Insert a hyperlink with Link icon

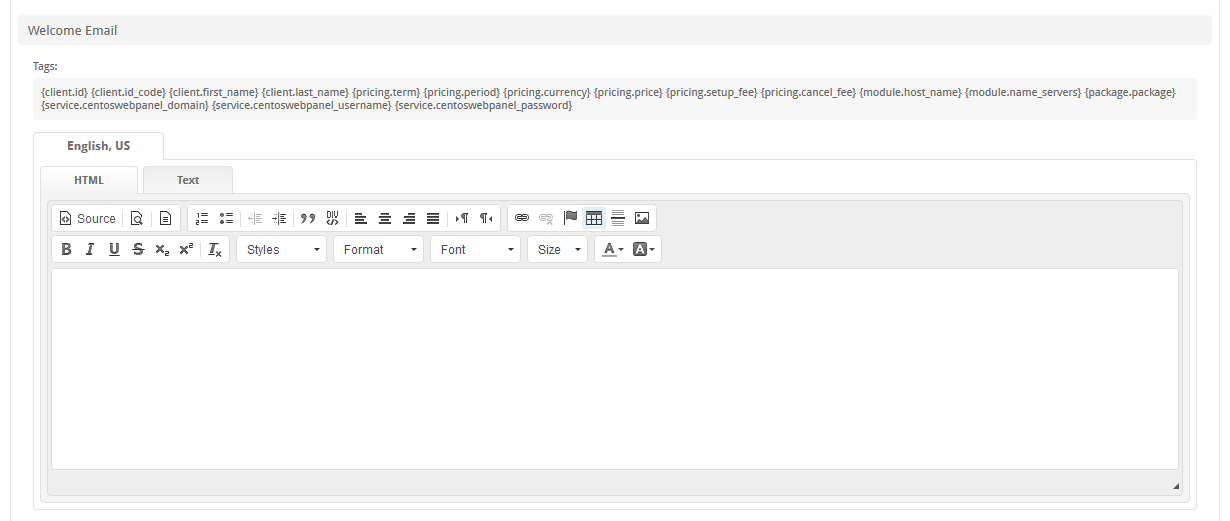(522, 218)
